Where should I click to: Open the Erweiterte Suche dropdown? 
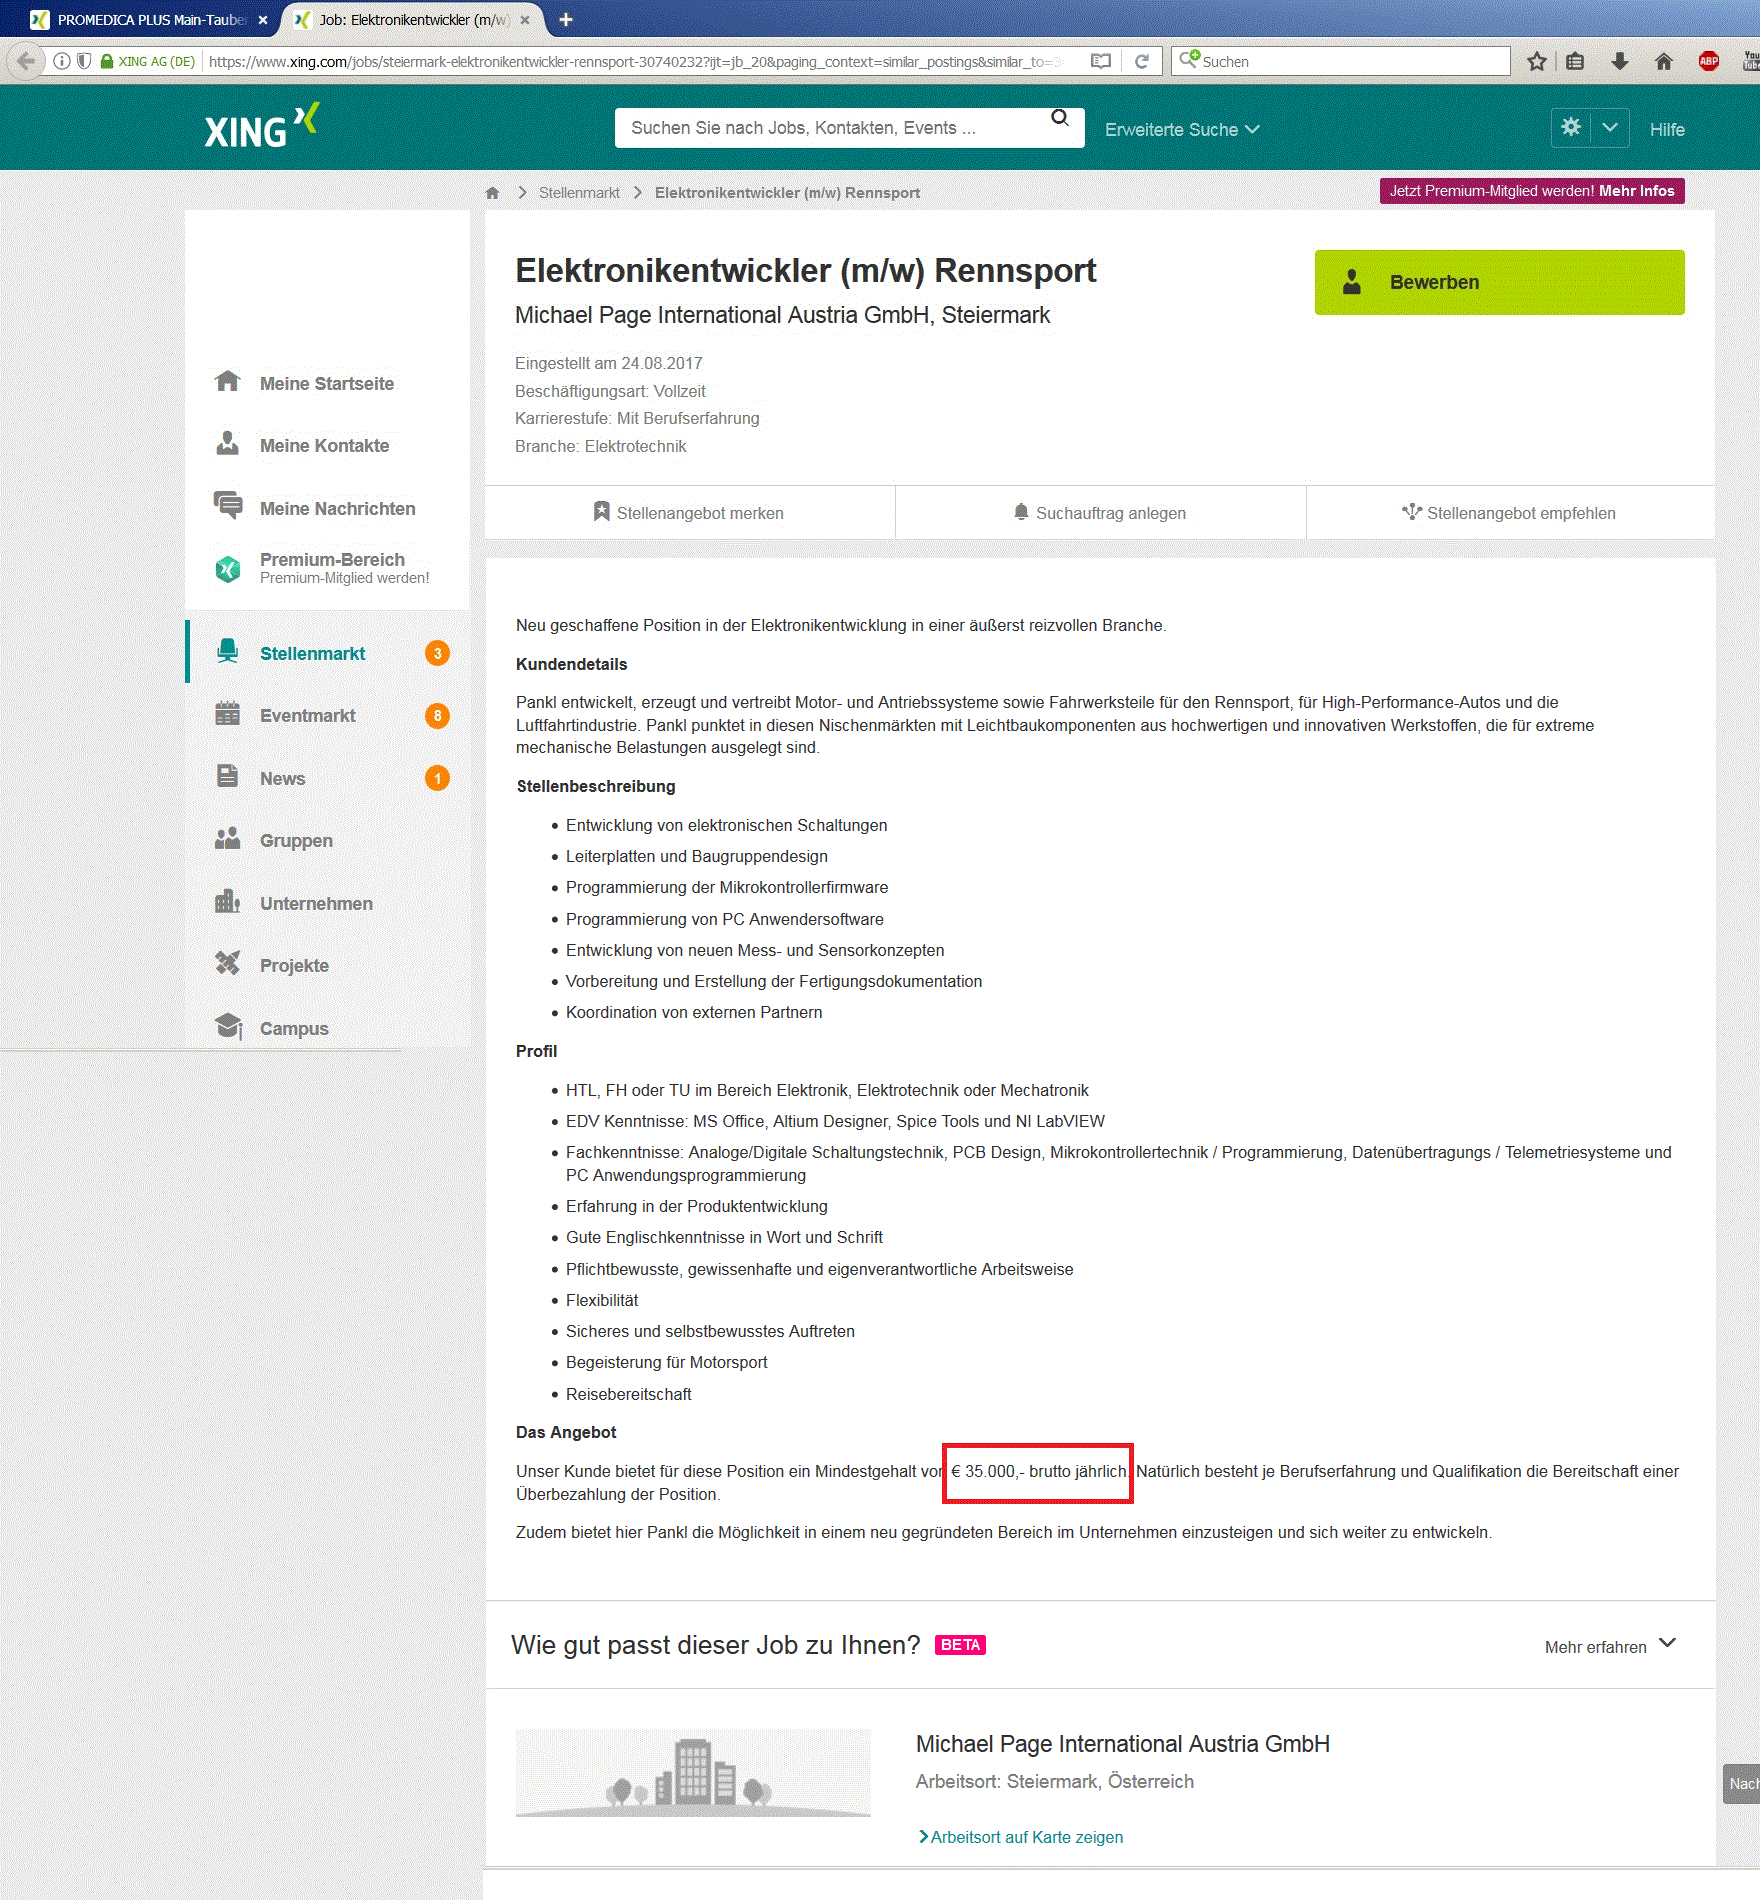(x=1182, y=130)
